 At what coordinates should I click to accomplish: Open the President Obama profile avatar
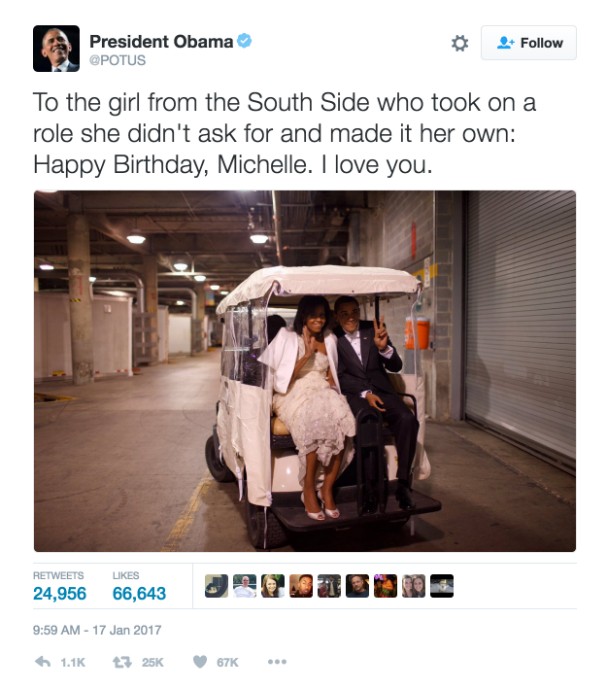point(56,48)
